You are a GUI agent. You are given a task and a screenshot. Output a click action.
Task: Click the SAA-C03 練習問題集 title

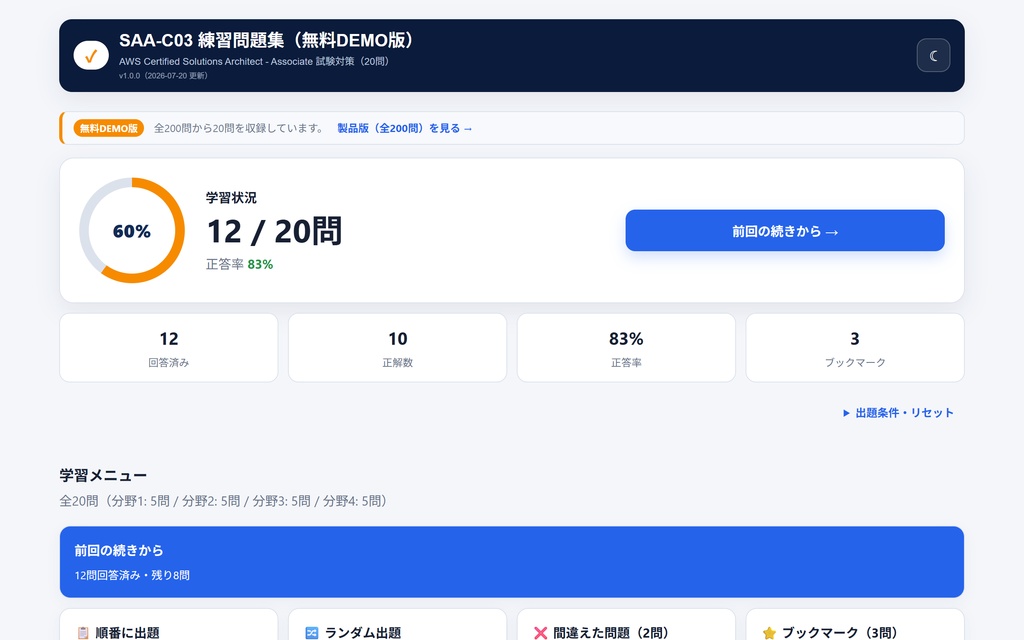coord(267,40)
